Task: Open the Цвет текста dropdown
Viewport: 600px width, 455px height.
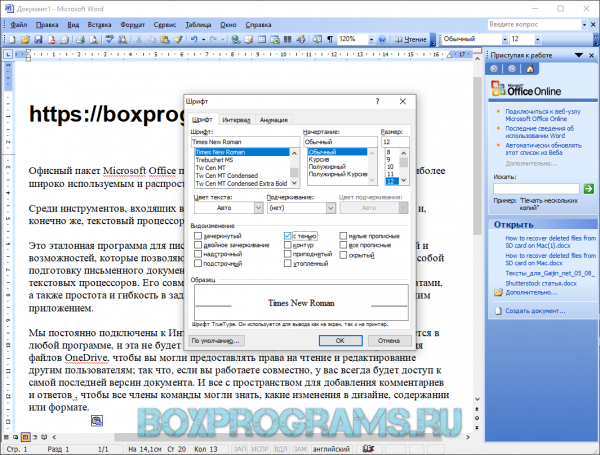Action: [259, 208]
